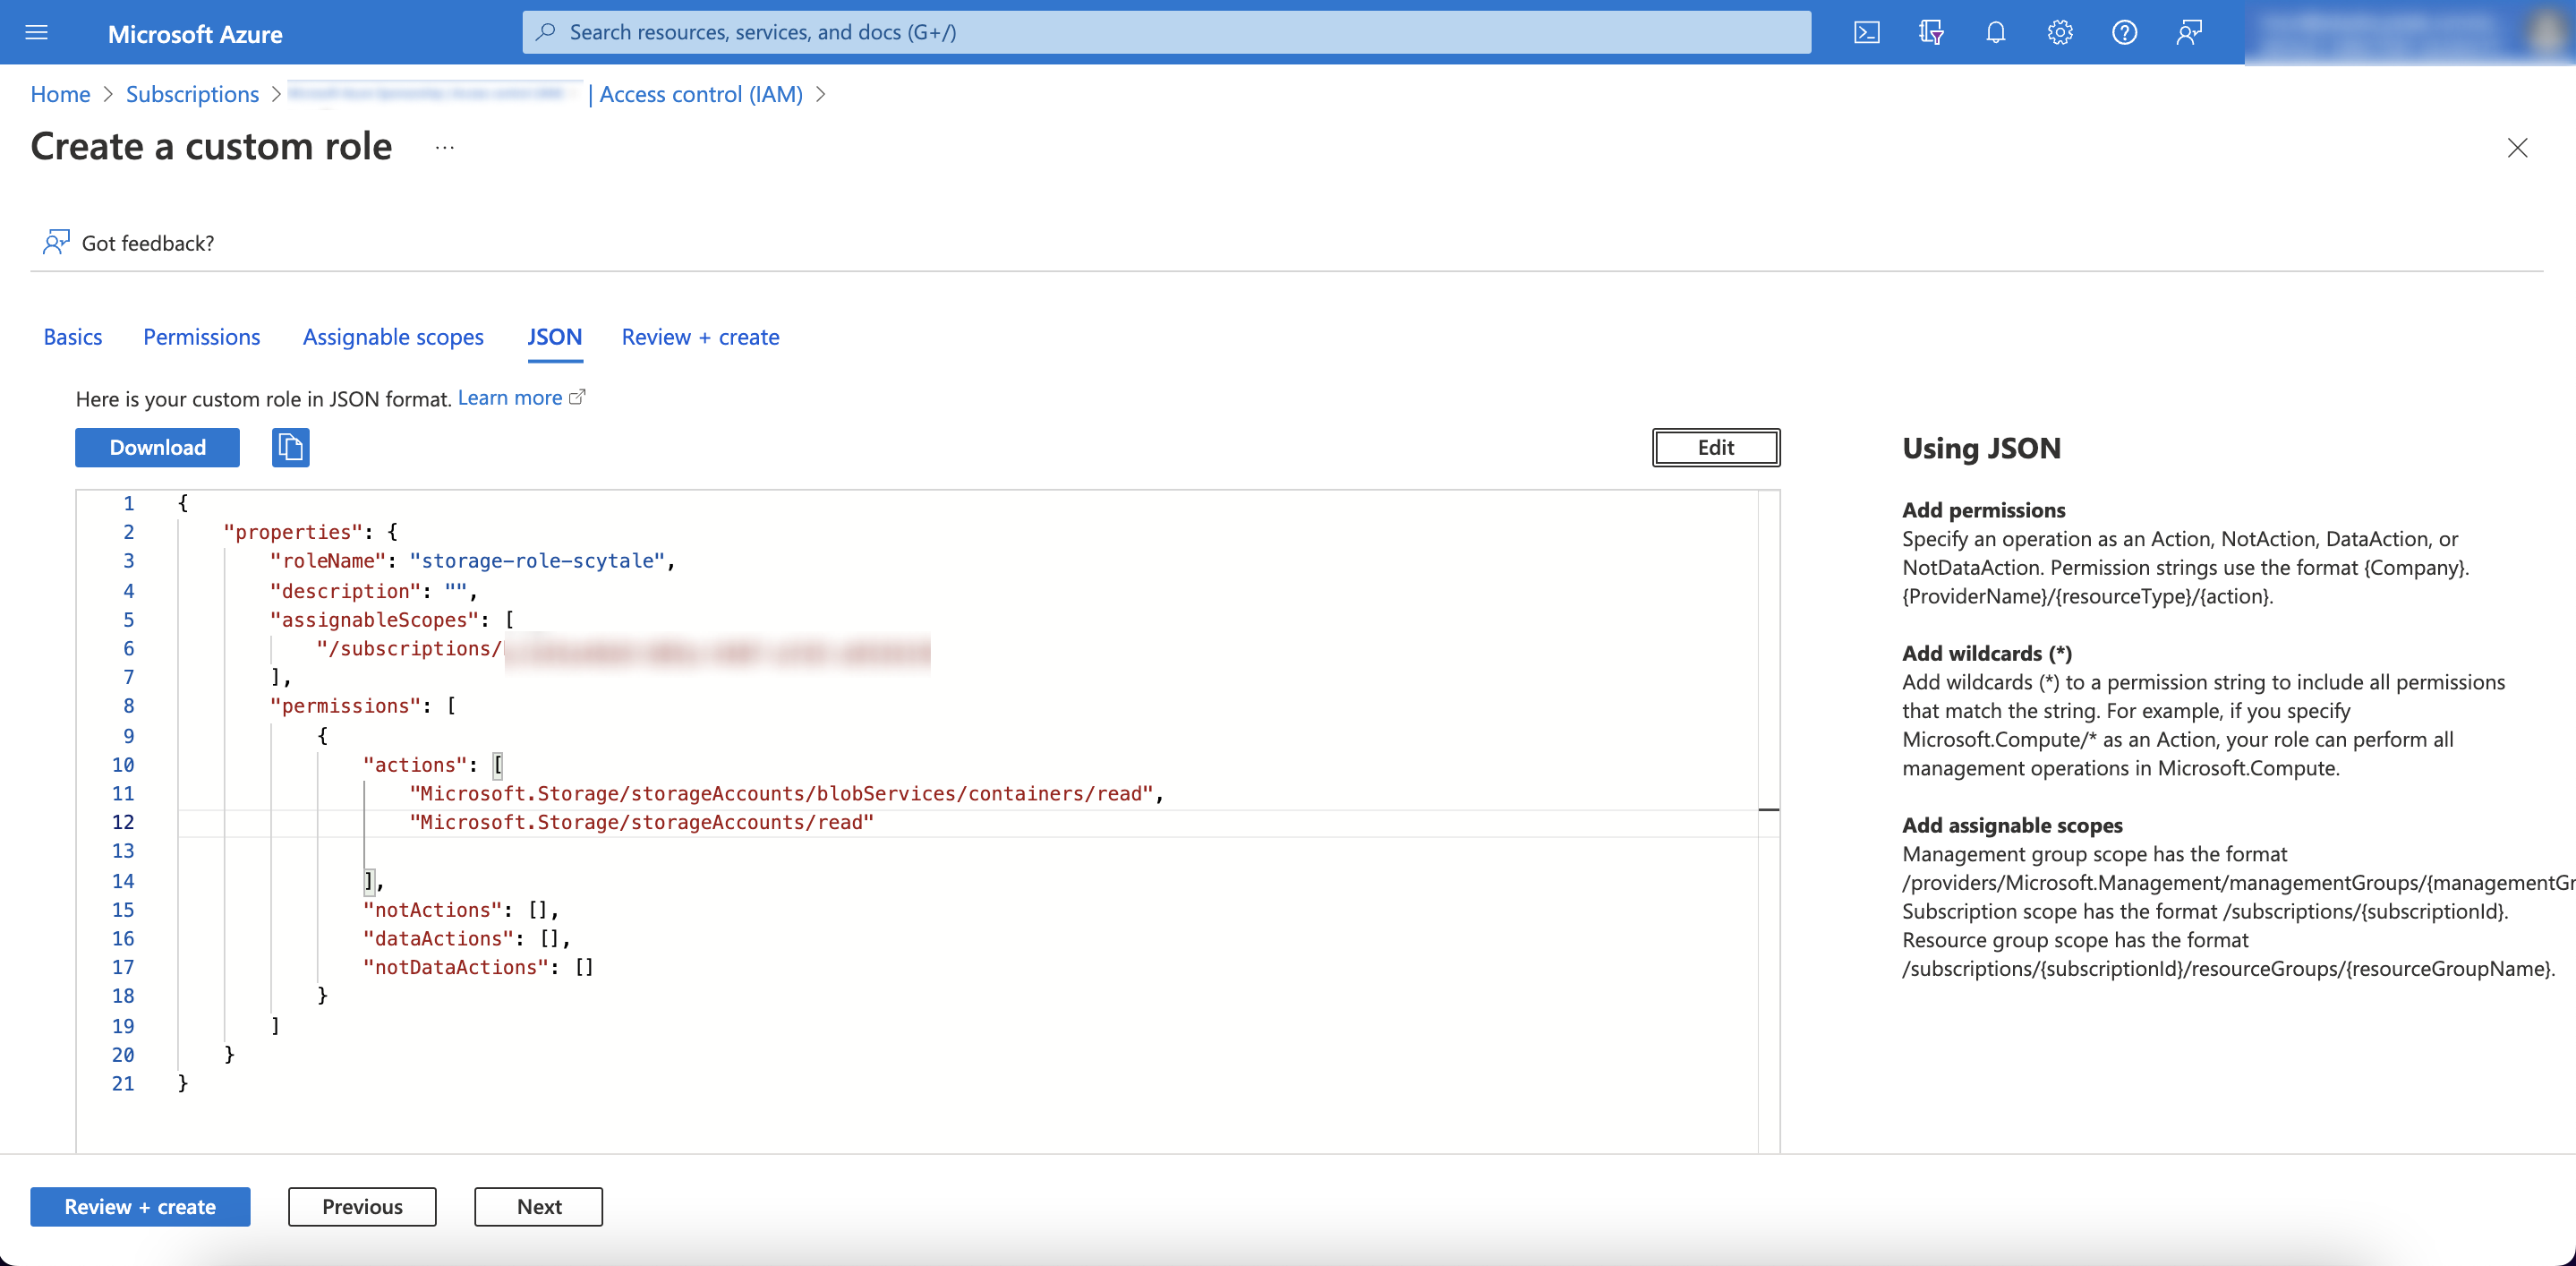Screen dimensions: 2576x1266
Task: Switch to the Assignable scopes tab
Action: click(393, 337)
